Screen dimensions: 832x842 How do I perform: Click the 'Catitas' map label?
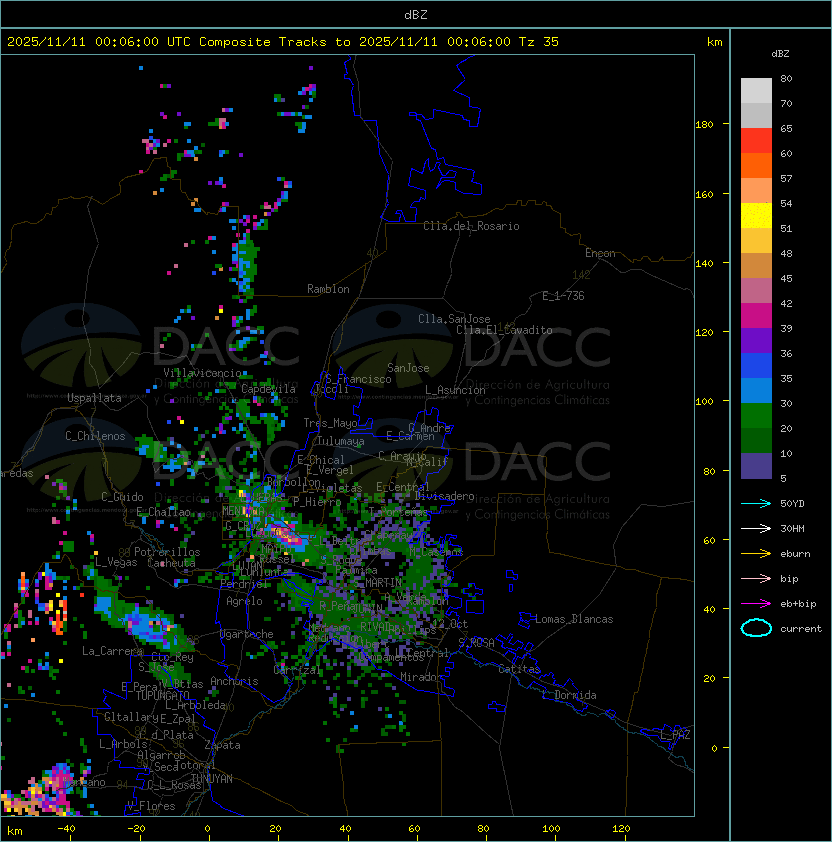point(519,669)
